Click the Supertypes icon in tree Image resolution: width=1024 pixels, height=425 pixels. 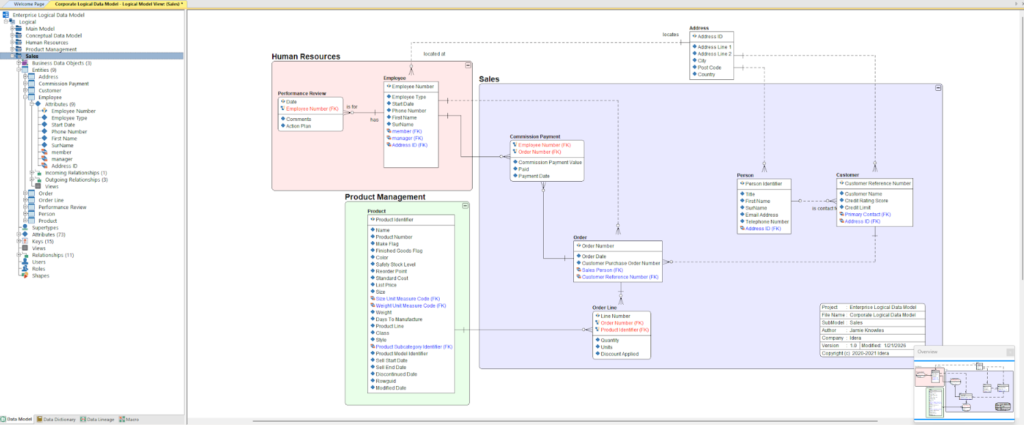[25, 227]
